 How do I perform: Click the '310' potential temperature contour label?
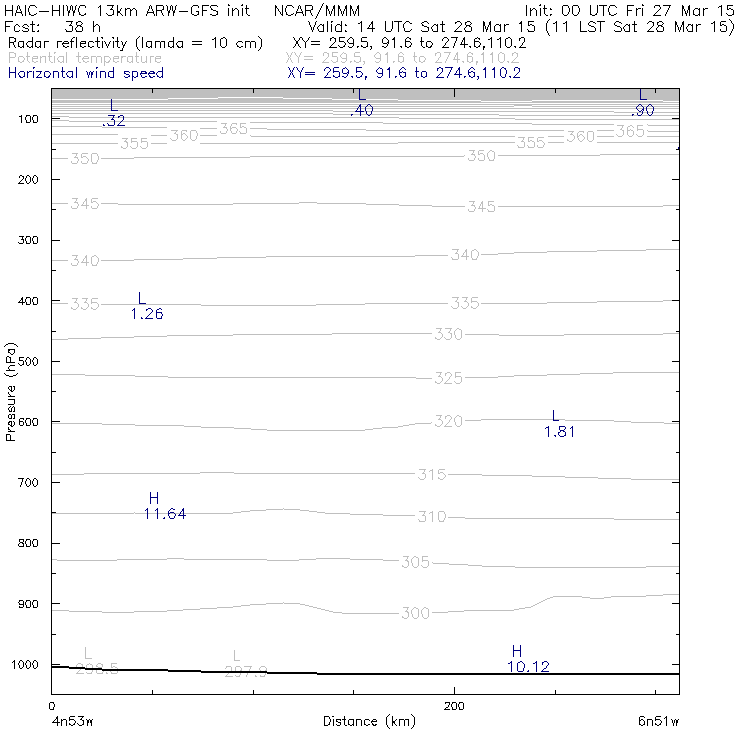pos(432,517)
